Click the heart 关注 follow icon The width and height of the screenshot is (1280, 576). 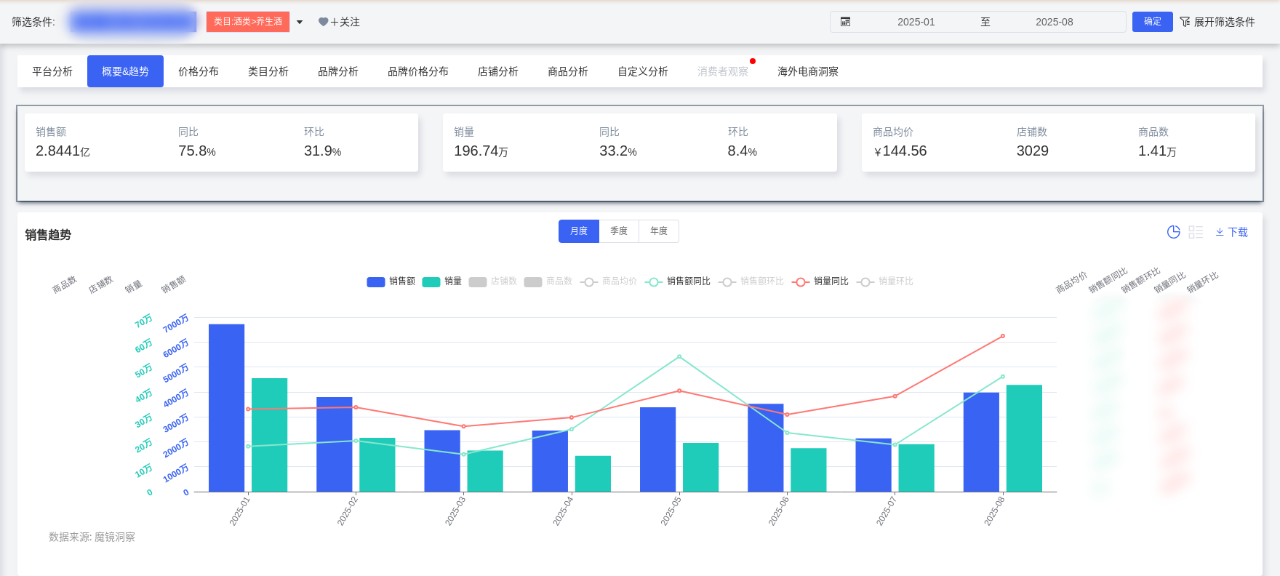323,22
